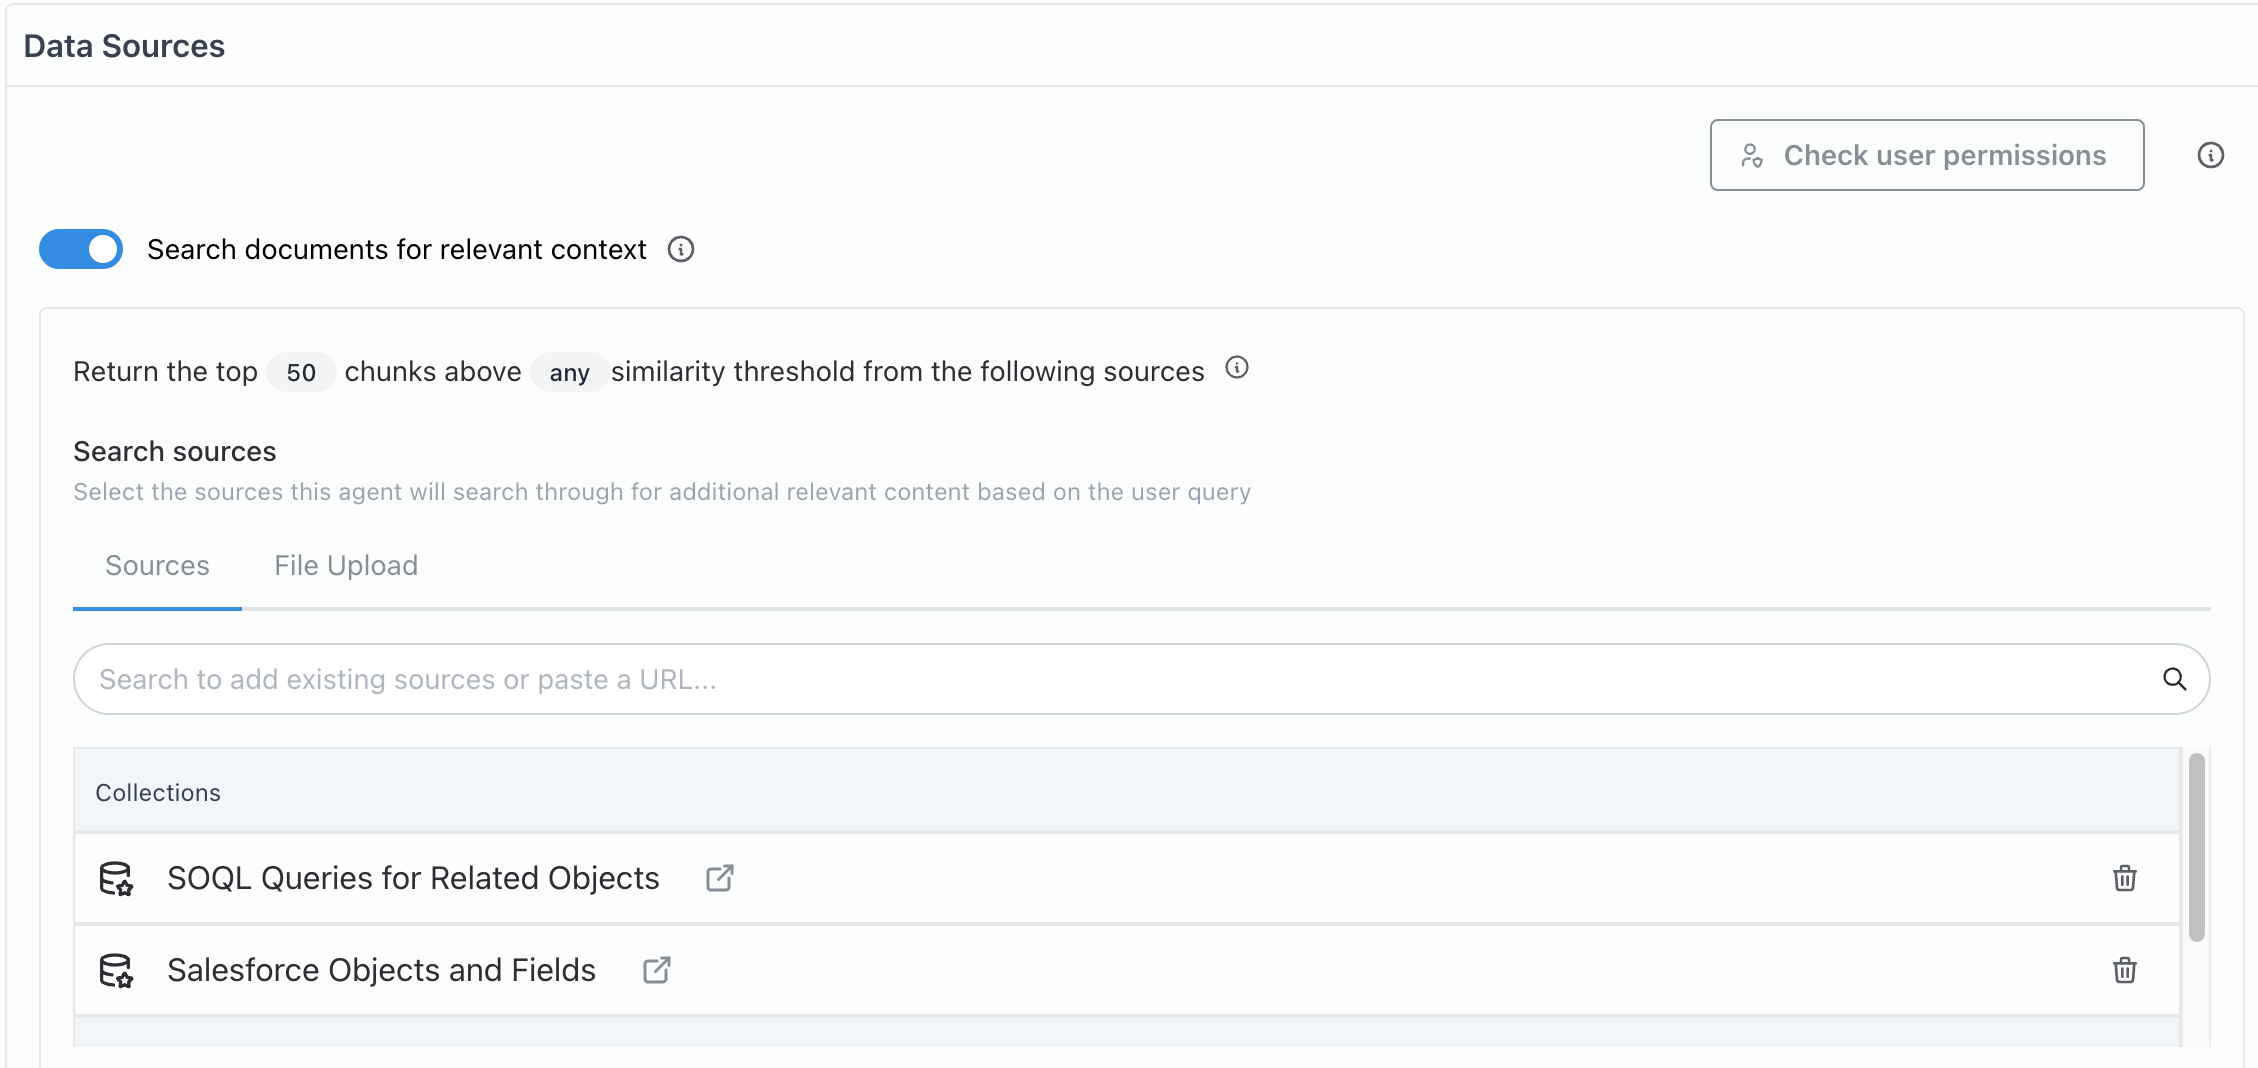Viewport: 2258px width, 1068px height.
Task: Click the database collection icon beside SOQL Queries
Action: [x=116, y=878]
